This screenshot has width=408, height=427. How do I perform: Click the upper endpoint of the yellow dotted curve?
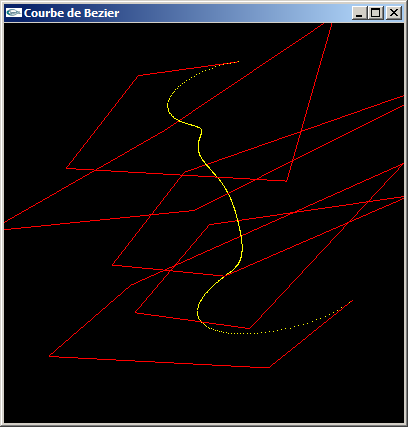(x=238, y=61)
